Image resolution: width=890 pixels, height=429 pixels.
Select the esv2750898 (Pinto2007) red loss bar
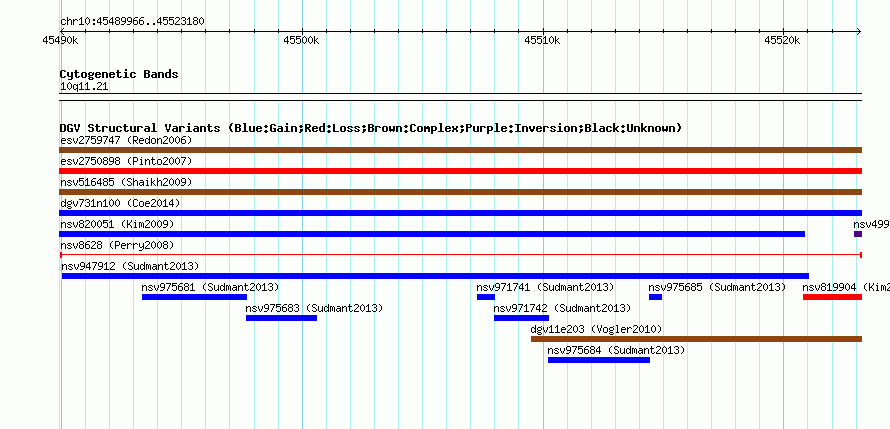(460, 171)
